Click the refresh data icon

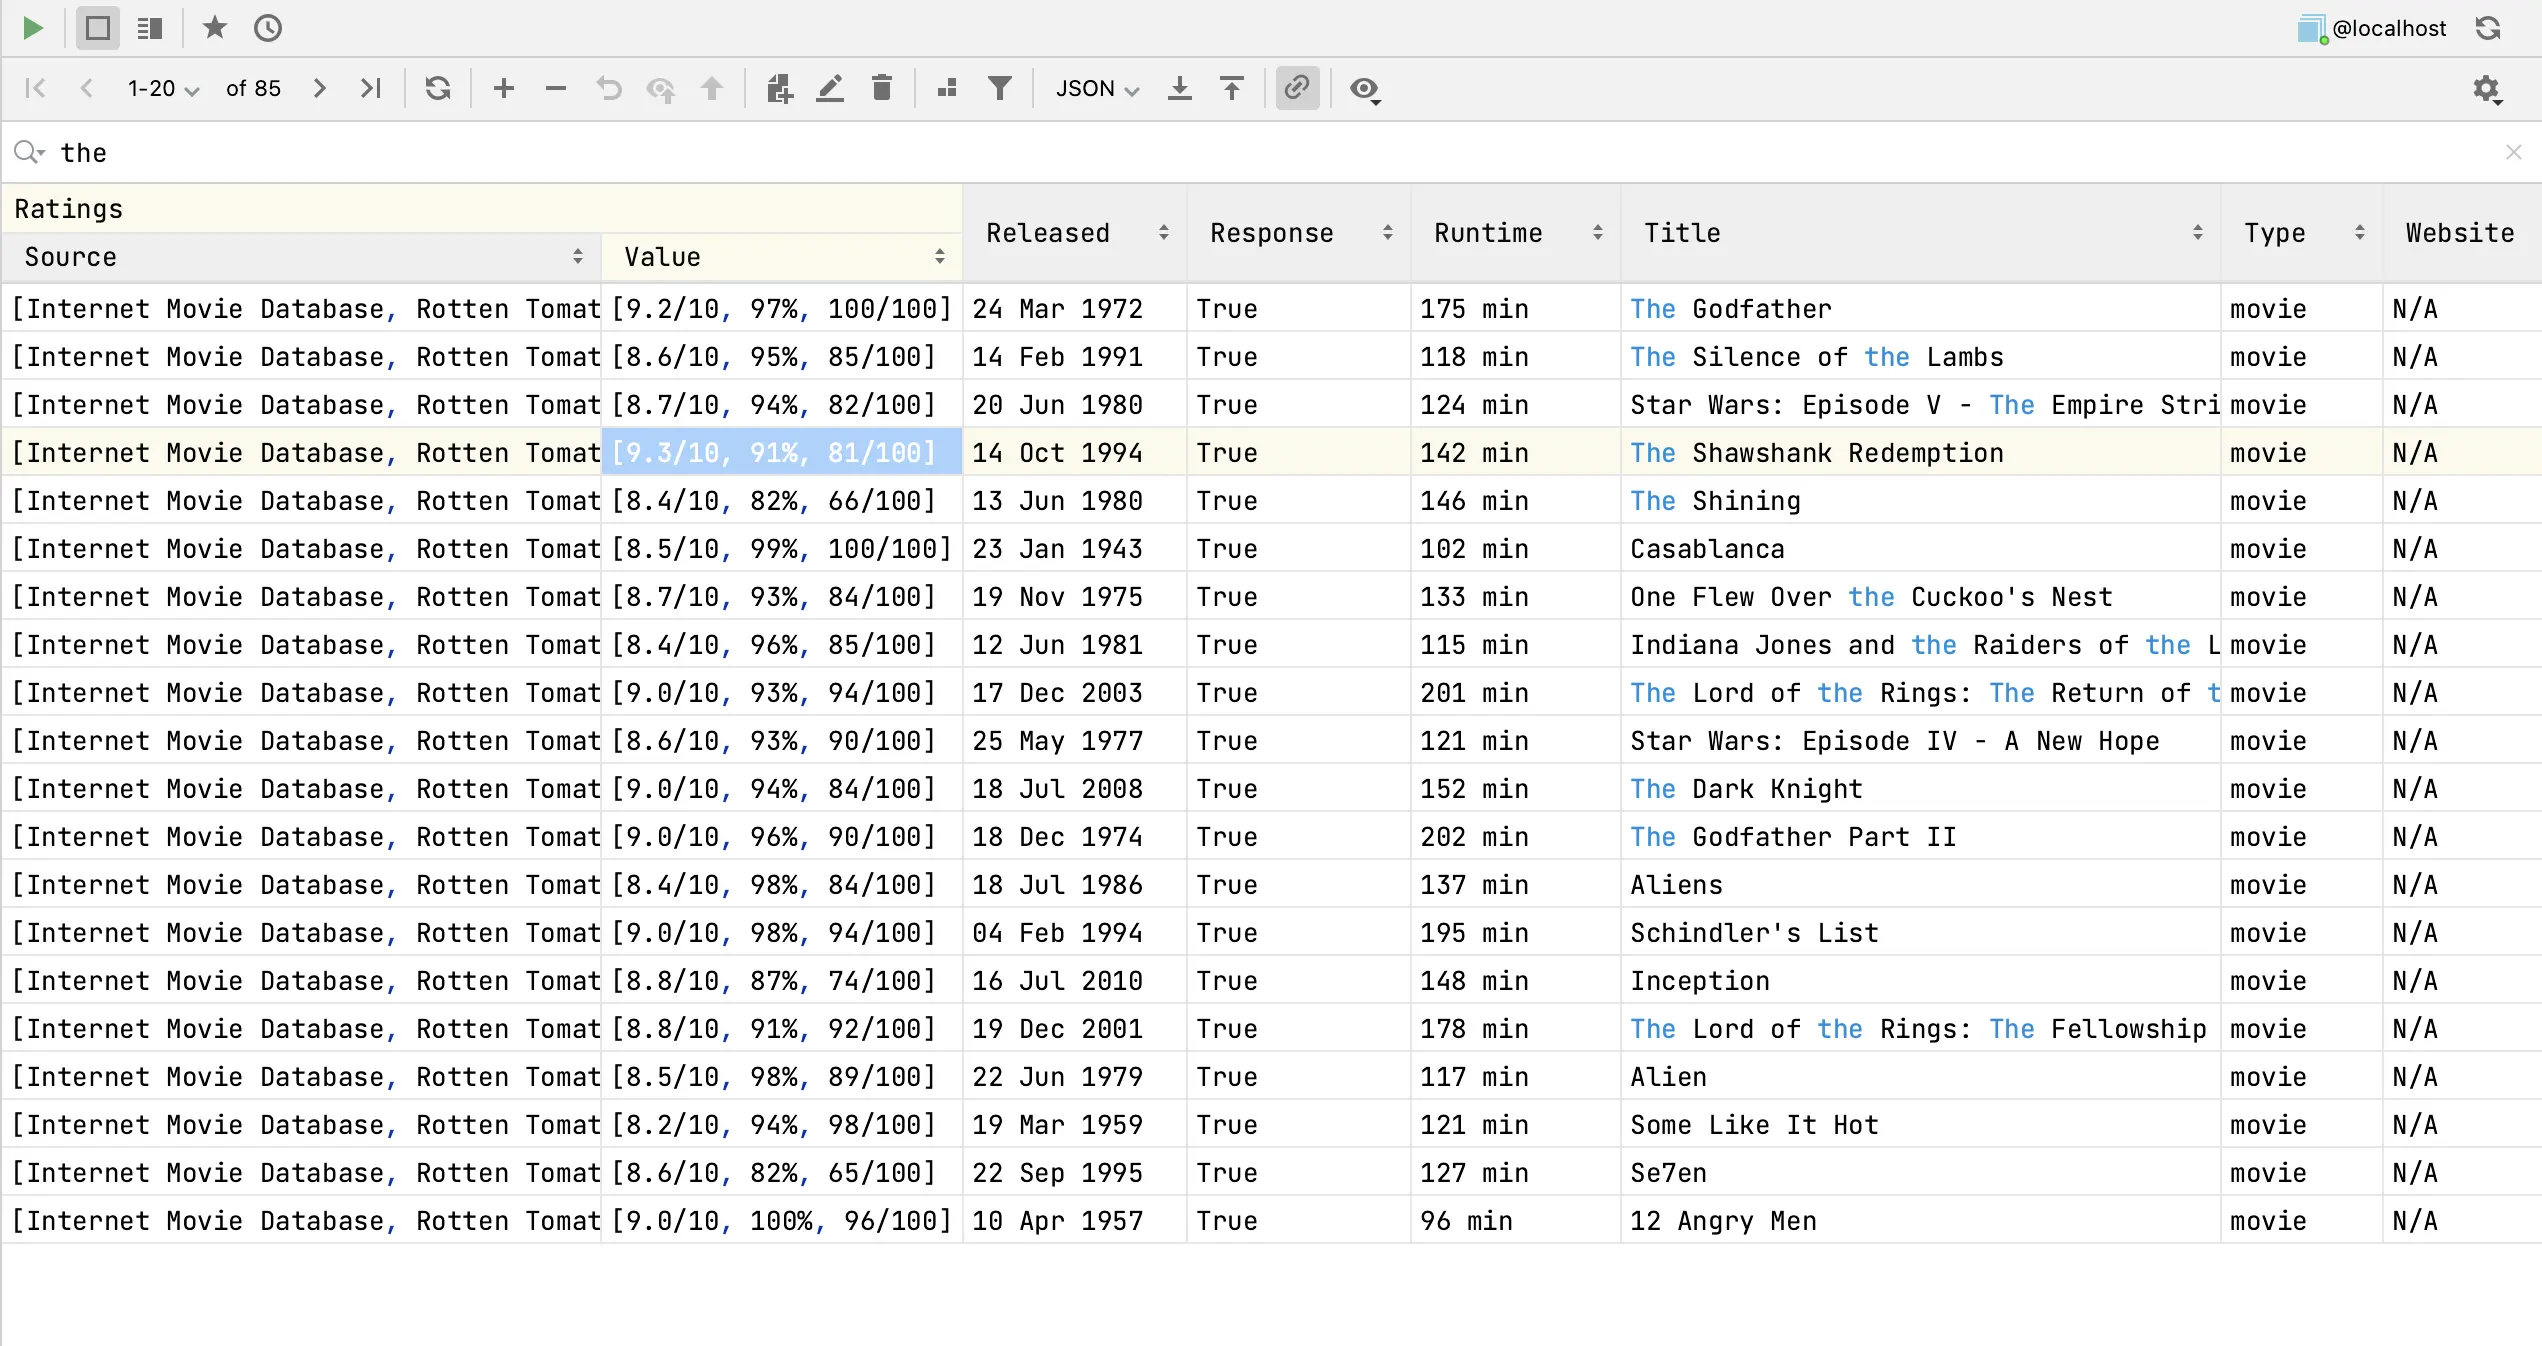(437, 87)
